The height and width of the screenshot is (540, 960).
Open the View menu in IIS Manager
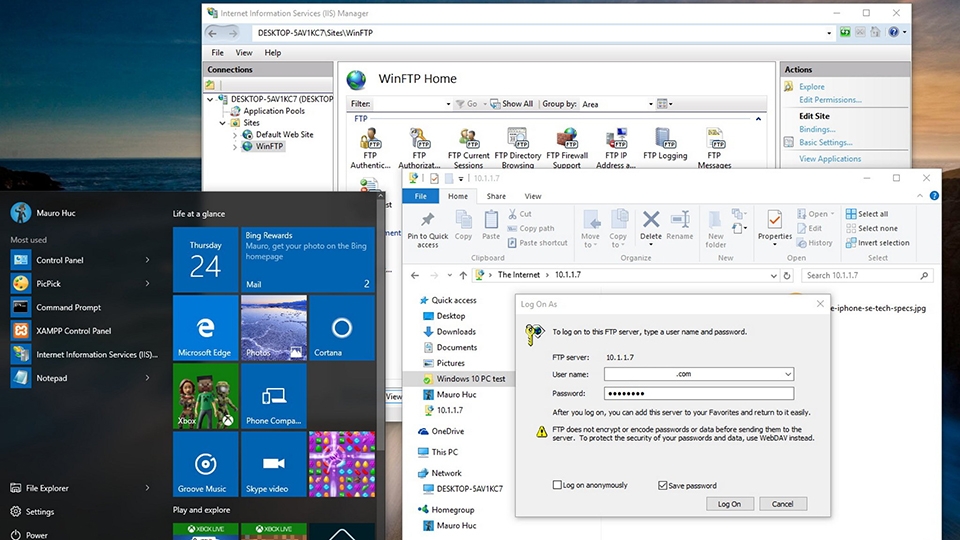244,53
